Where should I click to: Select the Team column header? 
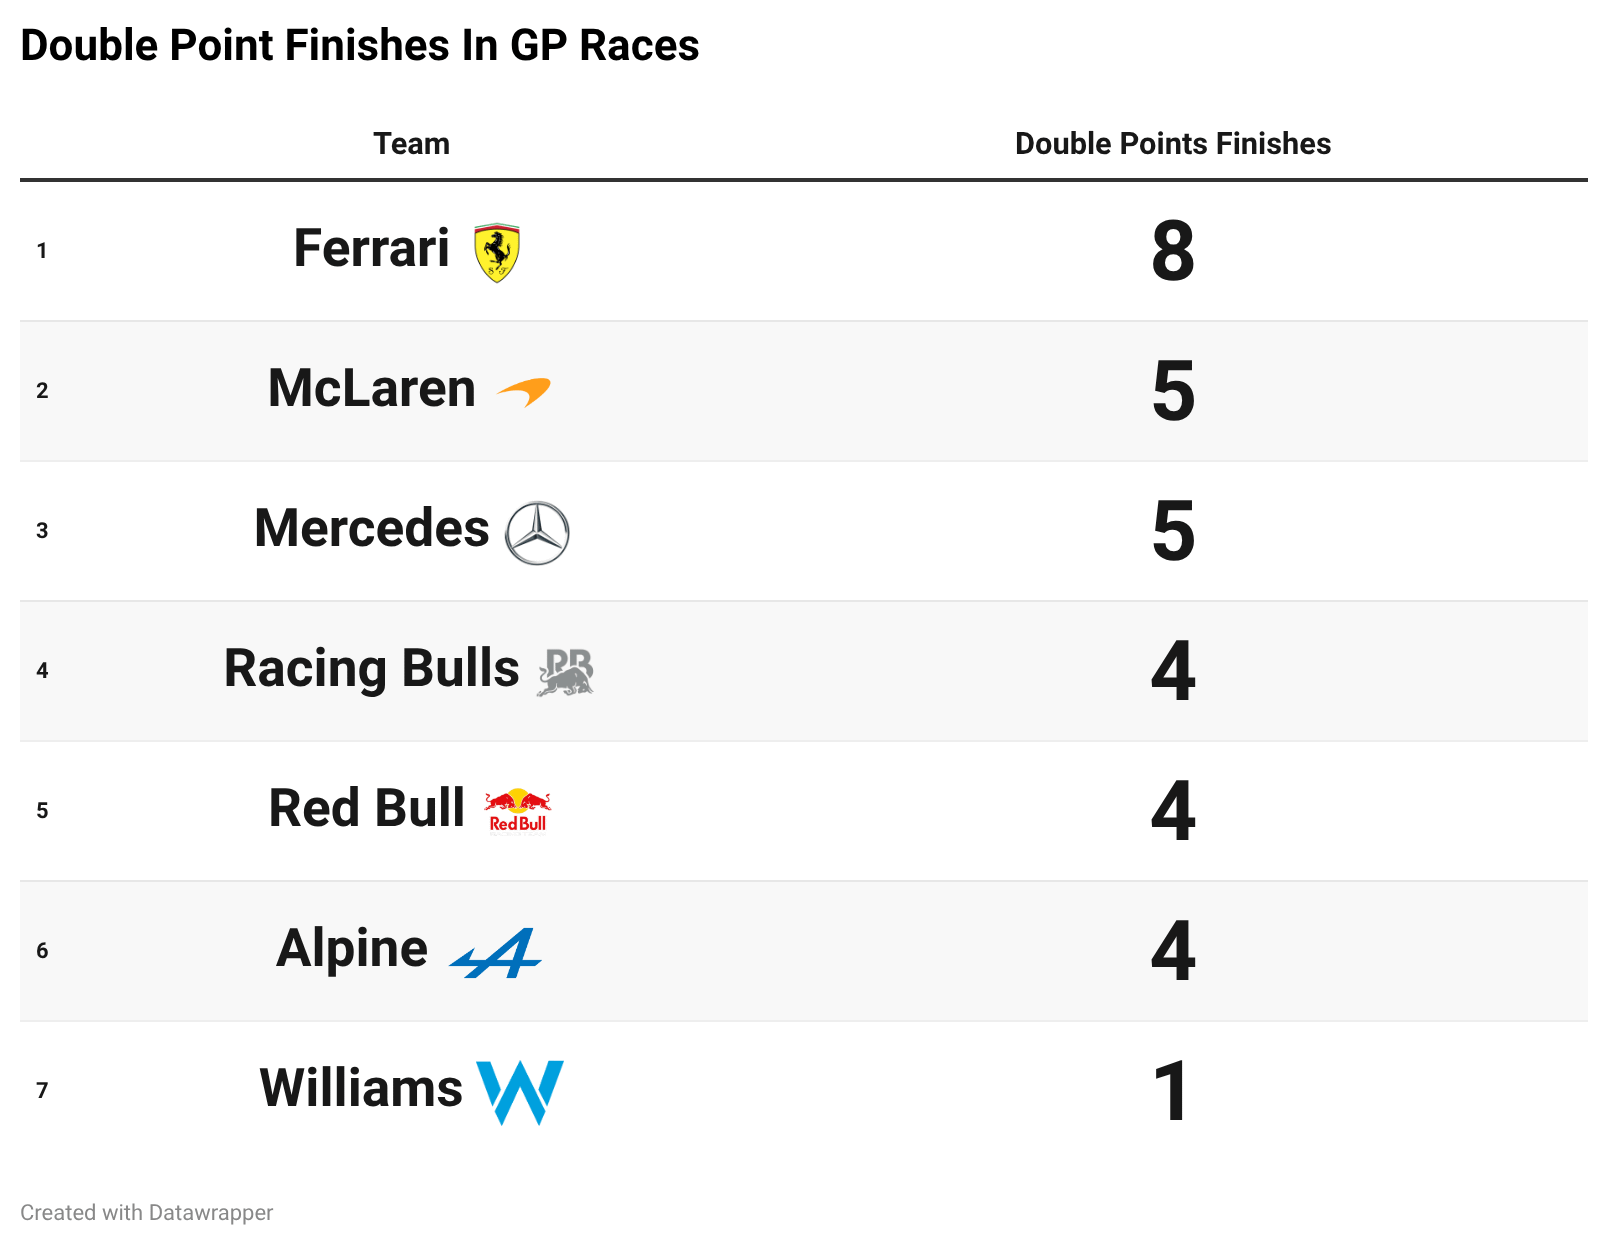tap(412, 144)
